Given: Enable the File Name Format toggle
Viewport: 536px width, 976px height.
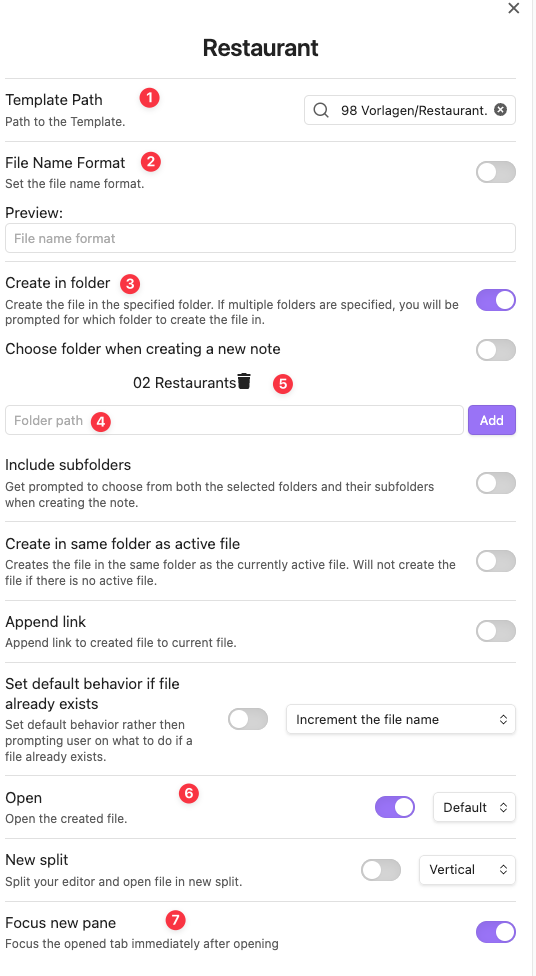Looking at the screenshot, I should pyautogui.click(x=496, y=172).
